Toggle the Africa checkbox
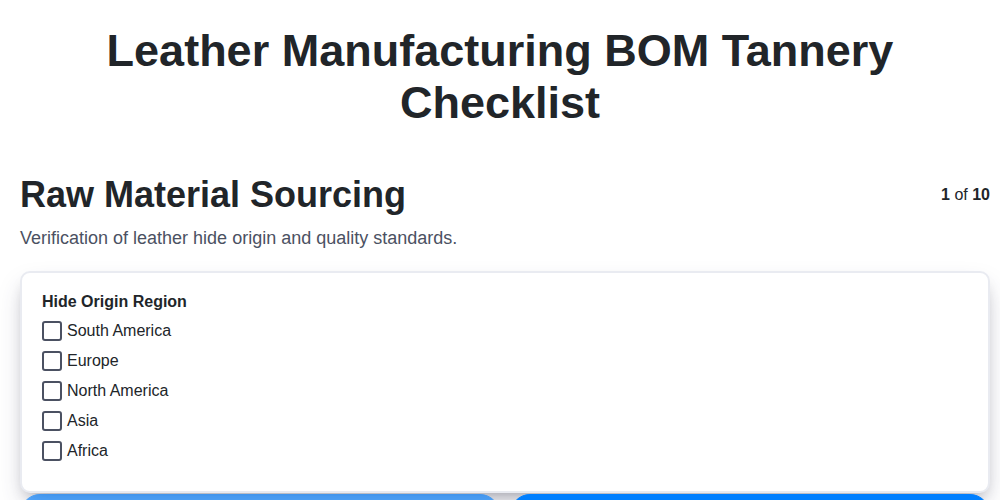The image size is (1000, 500). tap(52, 451)
